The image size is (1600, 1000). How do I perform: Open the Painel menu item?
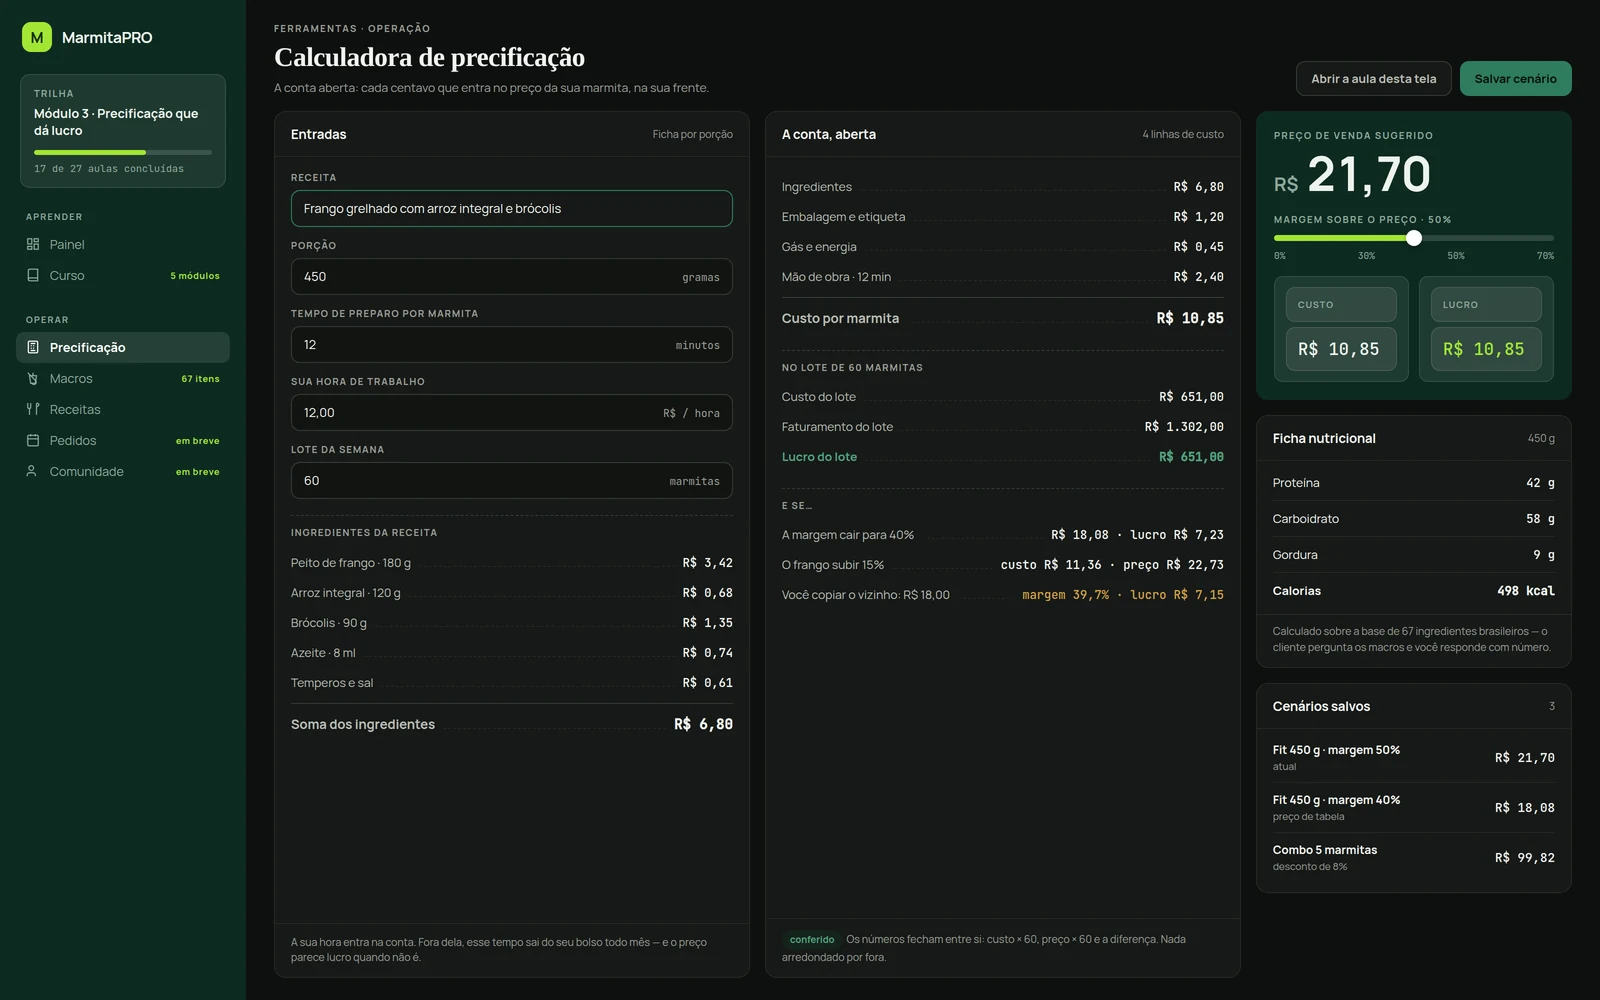coord(123,244)
